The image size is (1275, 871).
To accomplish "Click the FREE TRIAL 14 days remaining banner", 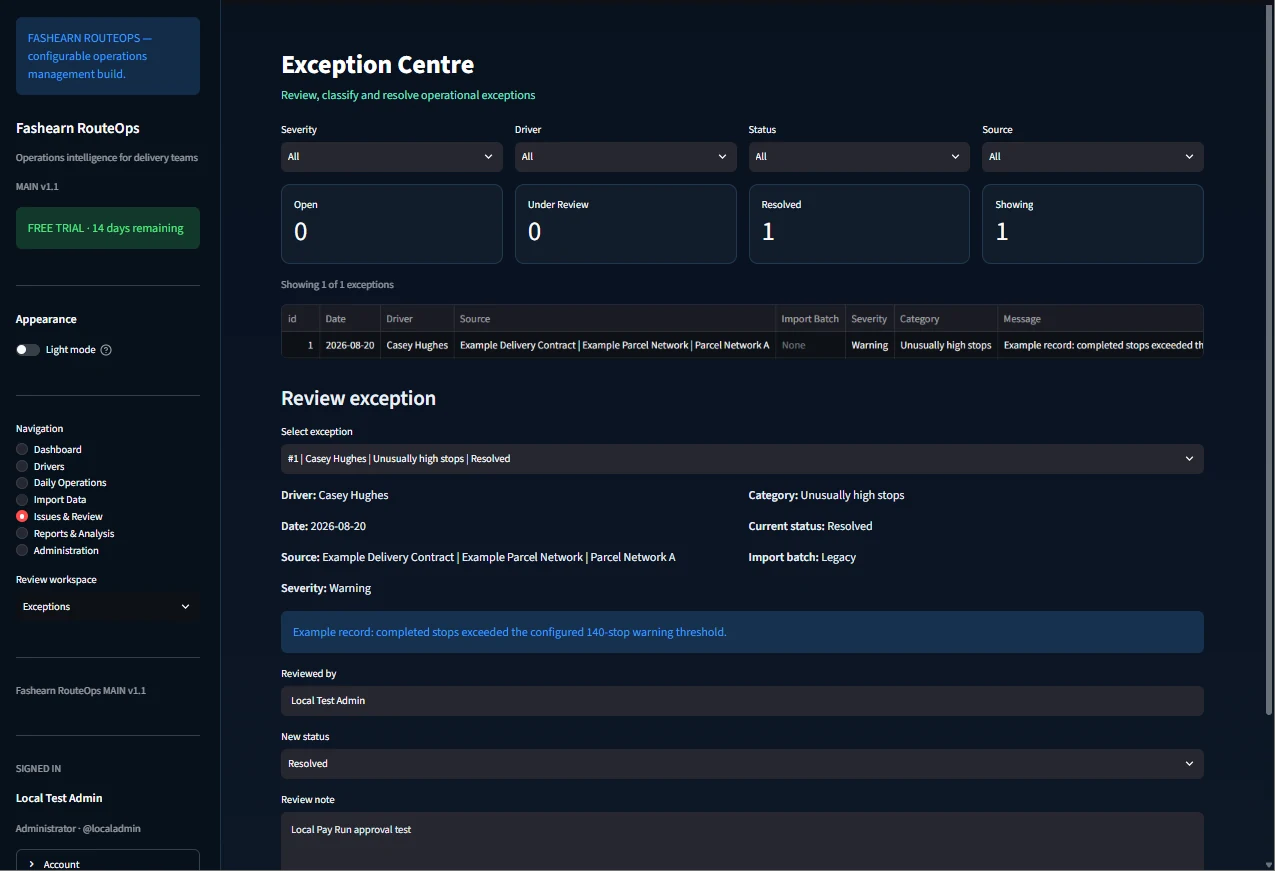I will [108, 228].
